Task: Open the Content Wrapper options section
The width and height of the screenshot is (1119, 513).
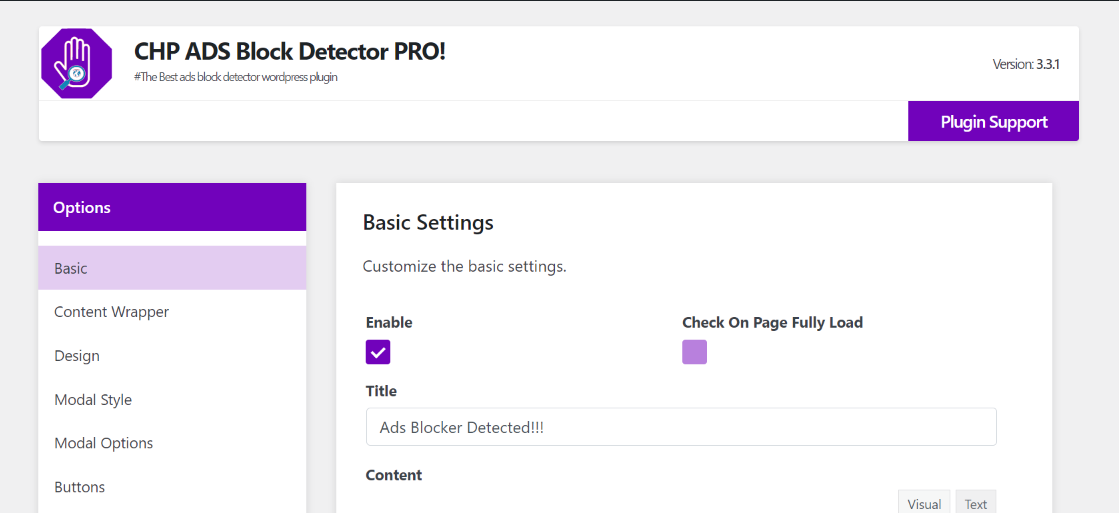Action: [172, 312]
